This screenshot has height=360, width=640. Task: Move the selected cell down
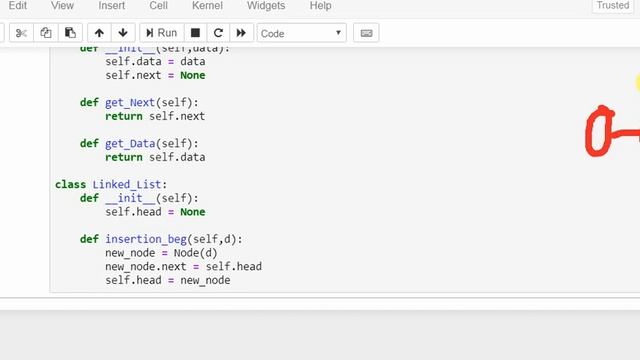[x=123, y=33]
